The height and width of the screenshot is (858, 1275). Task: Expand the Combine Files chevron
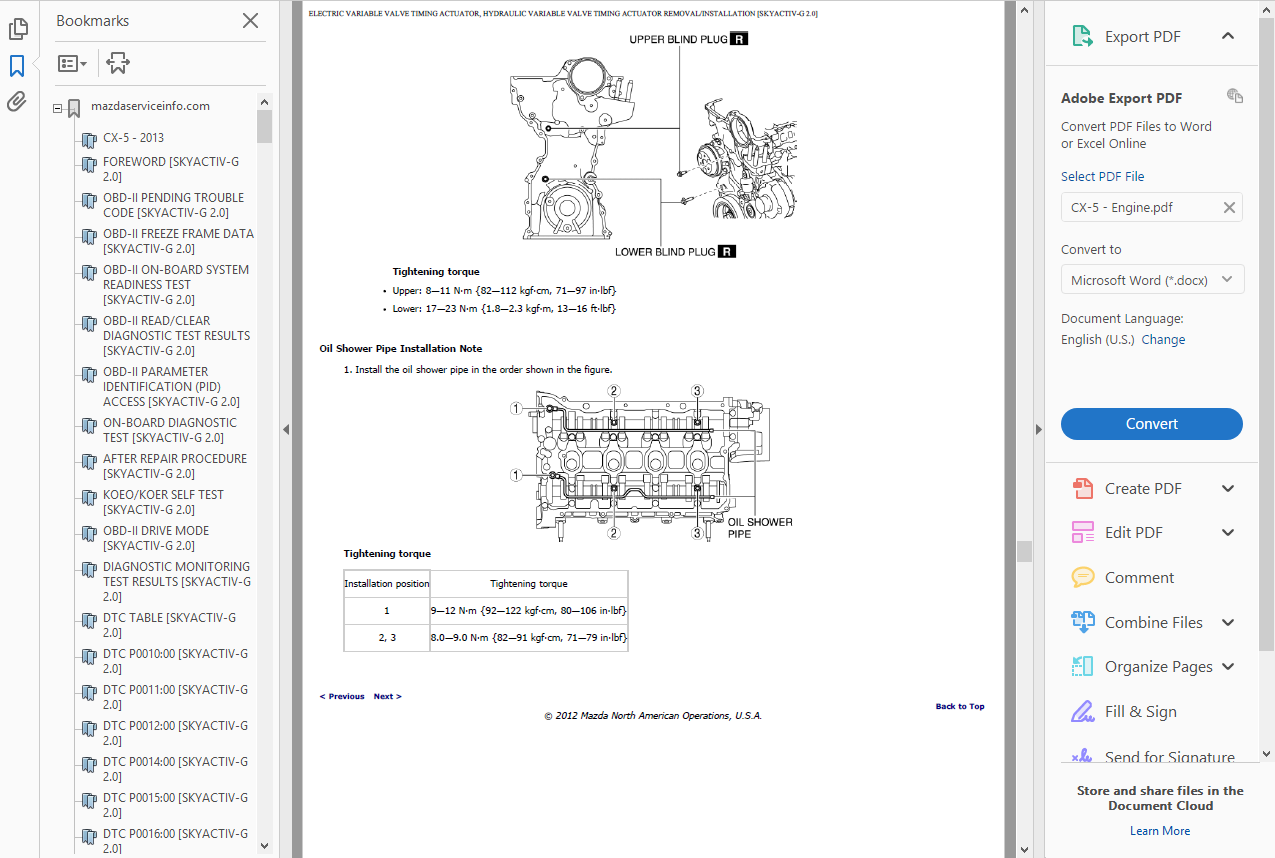click(x=1228, y=622)
